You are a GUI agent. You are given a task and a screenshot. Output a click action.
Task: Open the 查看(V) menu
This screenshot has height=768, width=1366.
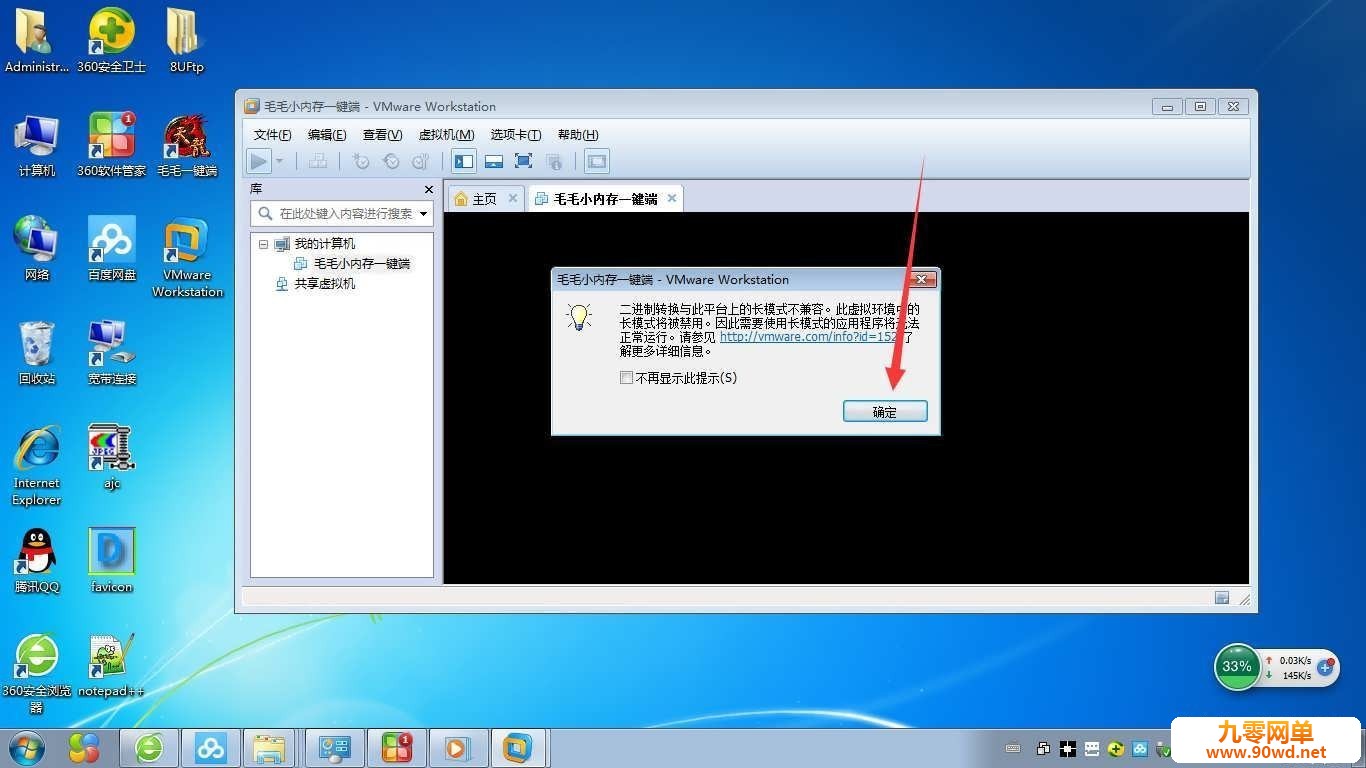(x=382, y=135)
